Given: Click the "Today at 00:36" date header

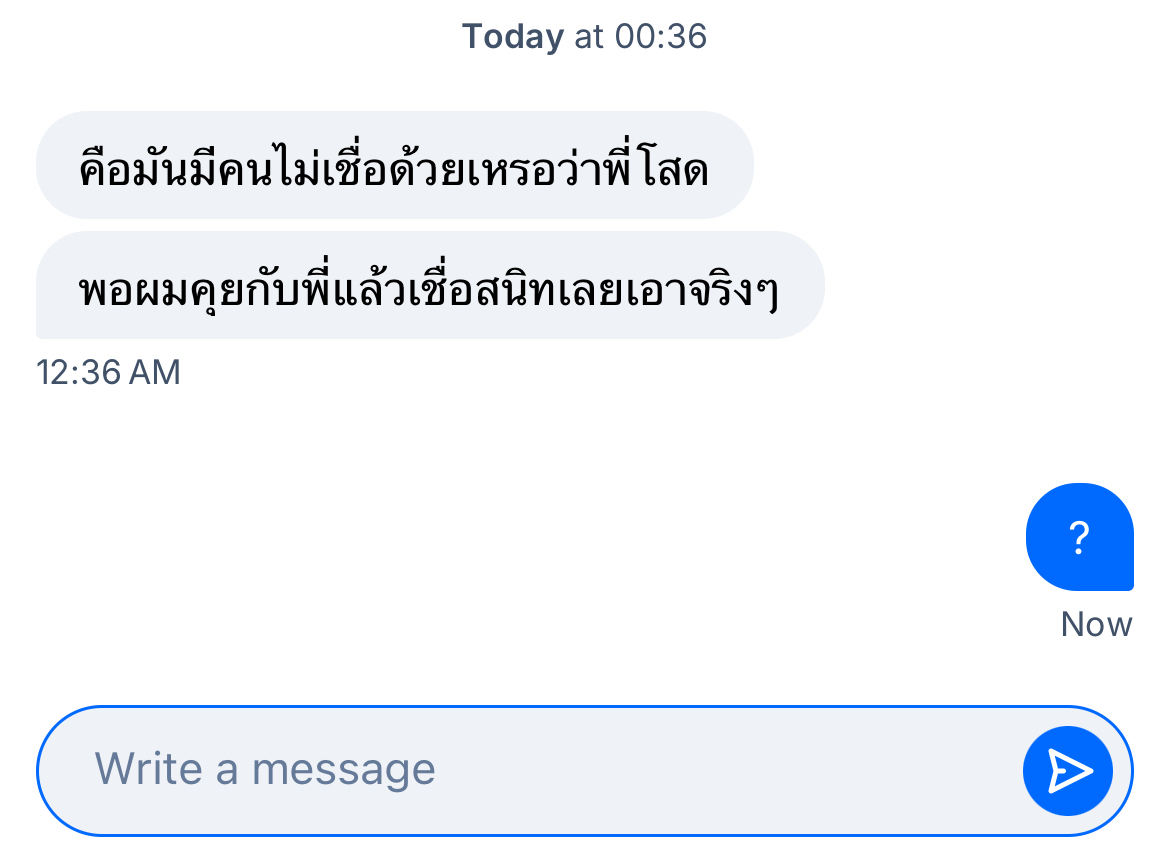Looking at the screenshot, I should (584, 37).
